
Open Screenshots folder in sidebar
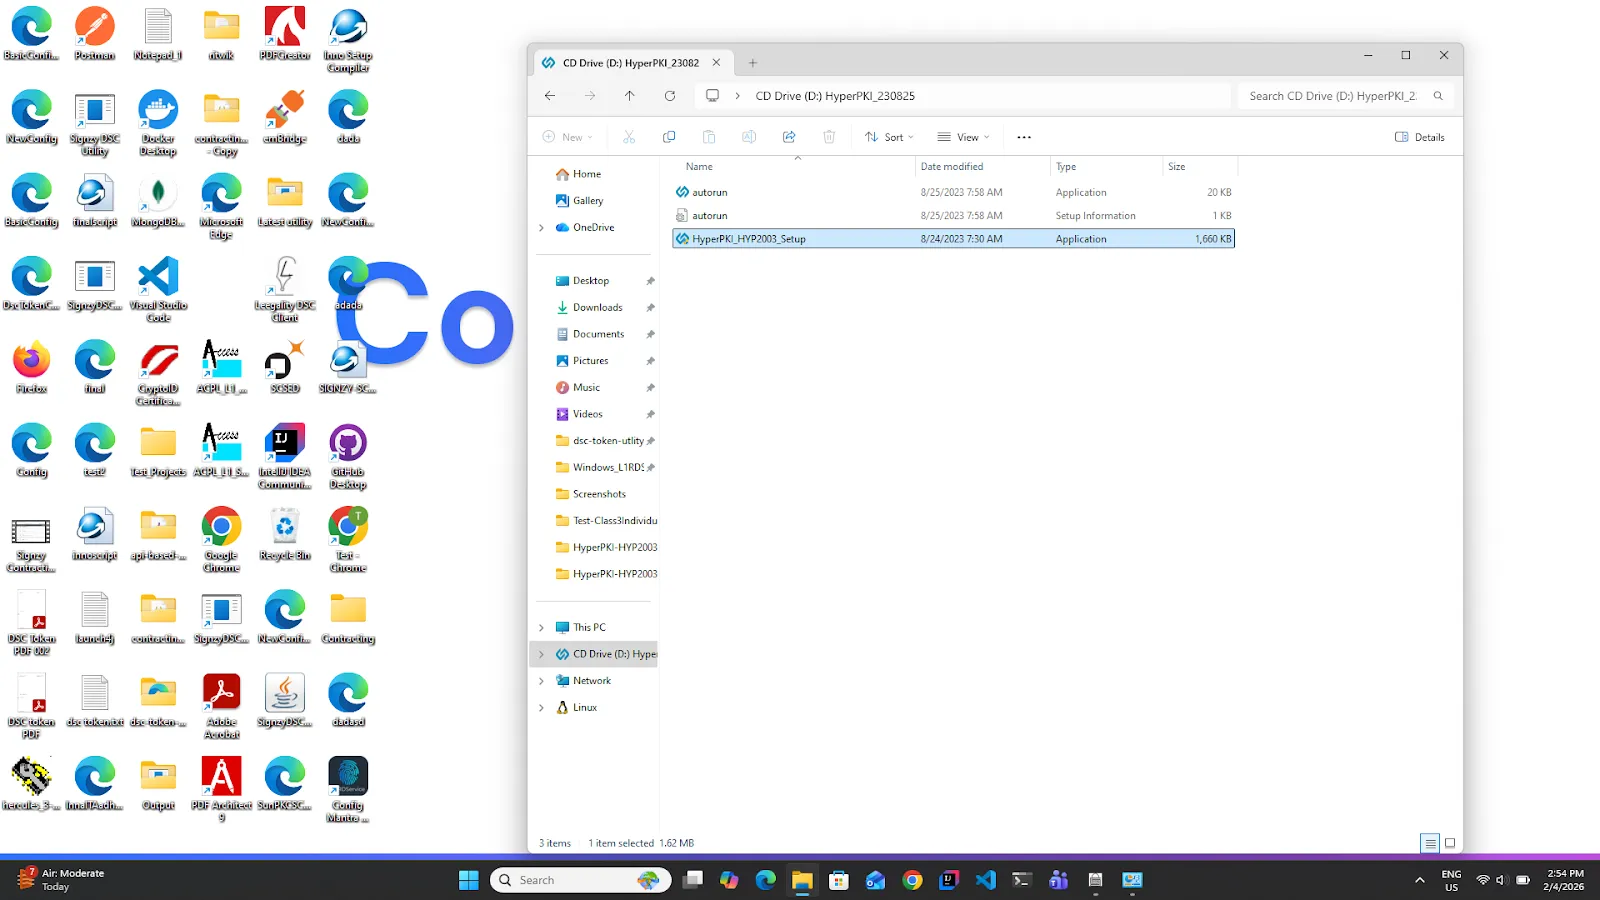599,494
